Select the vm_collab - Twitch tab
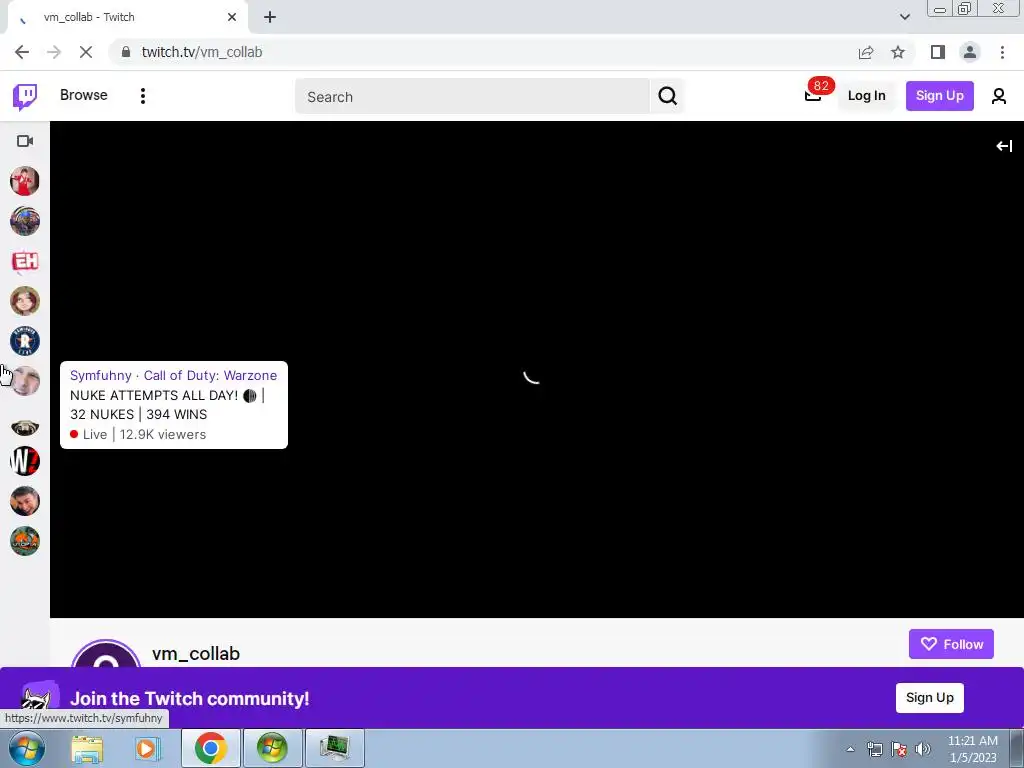1024x768 pixels. point(128,17)
